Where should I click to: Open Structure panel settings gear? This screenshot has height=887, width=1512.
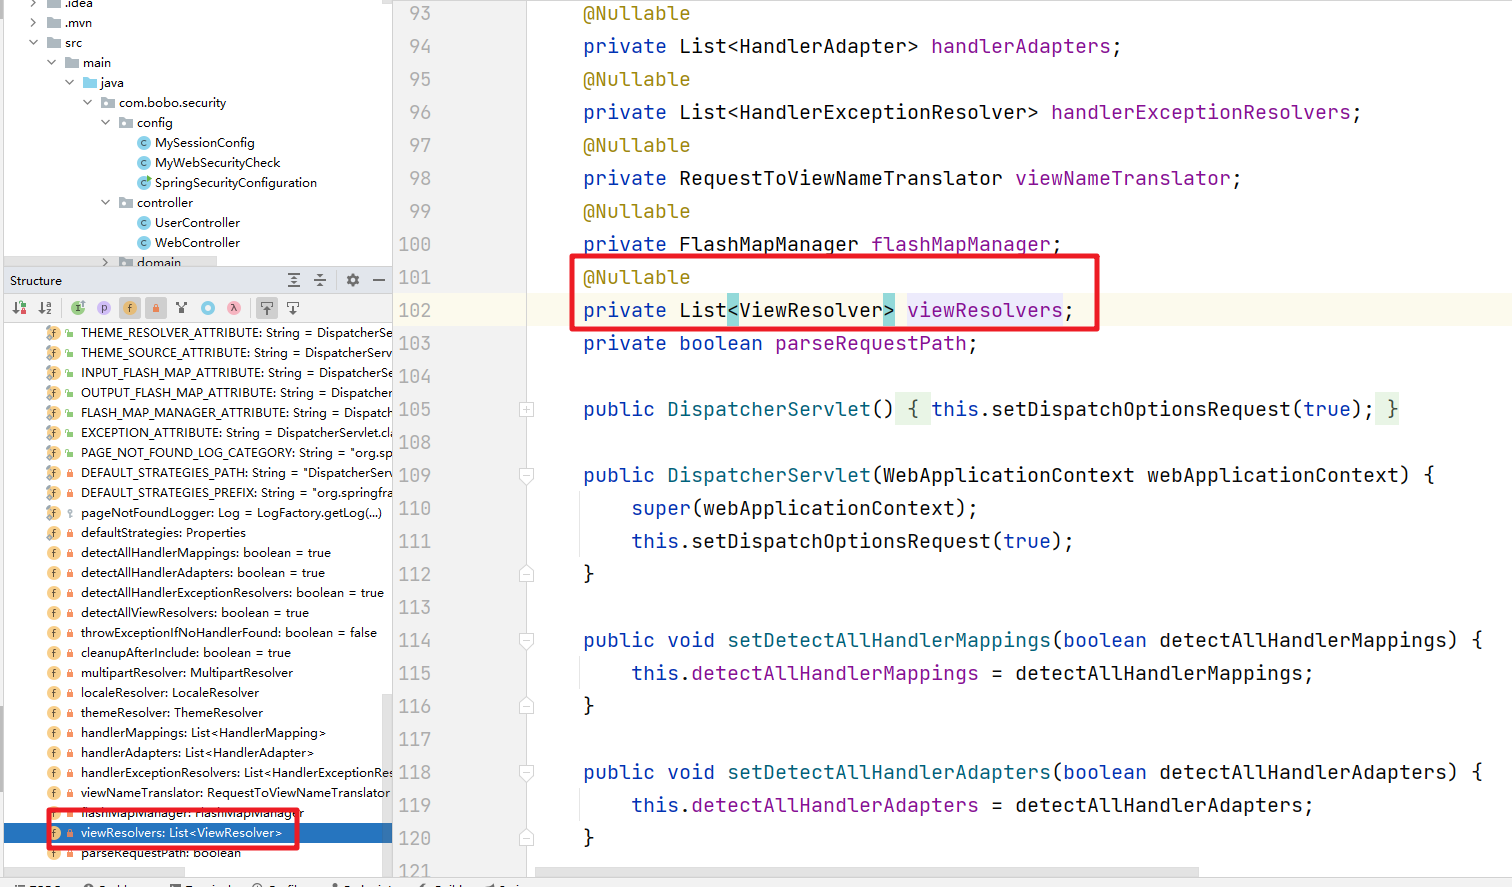353,280
